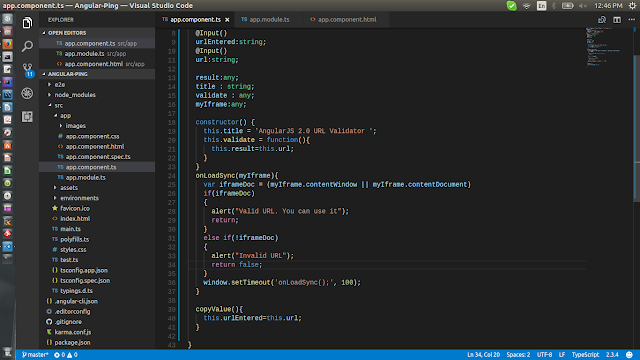Change line ending via LF status item

(x=562, y=355)
